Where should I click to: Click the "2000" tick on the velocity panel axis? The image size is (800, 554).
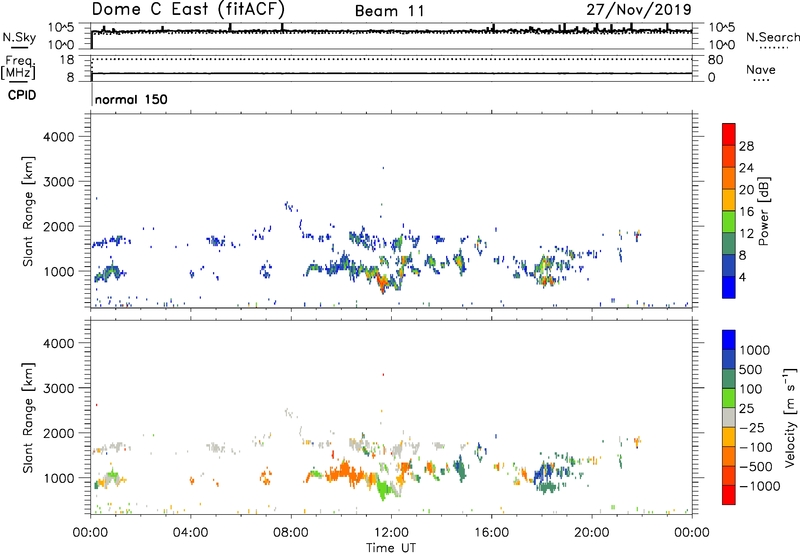59,433
